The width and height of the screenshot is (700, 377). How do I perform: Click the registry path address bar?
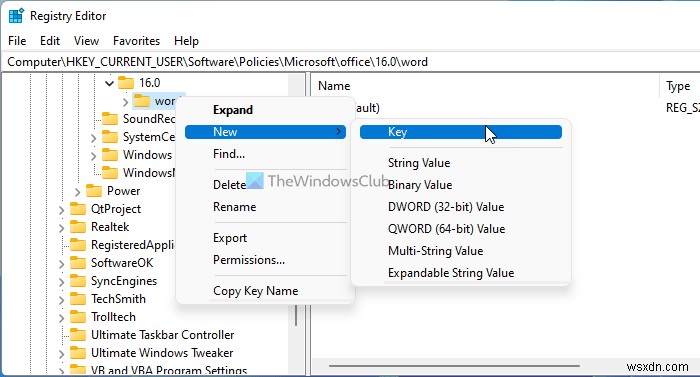coord(350,62)
